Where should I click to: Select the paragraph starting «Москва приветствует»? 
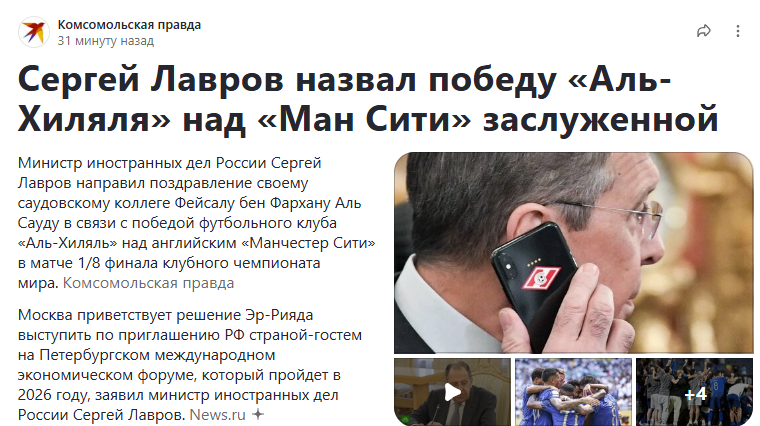pyautogui.click(x=190, y=364)
